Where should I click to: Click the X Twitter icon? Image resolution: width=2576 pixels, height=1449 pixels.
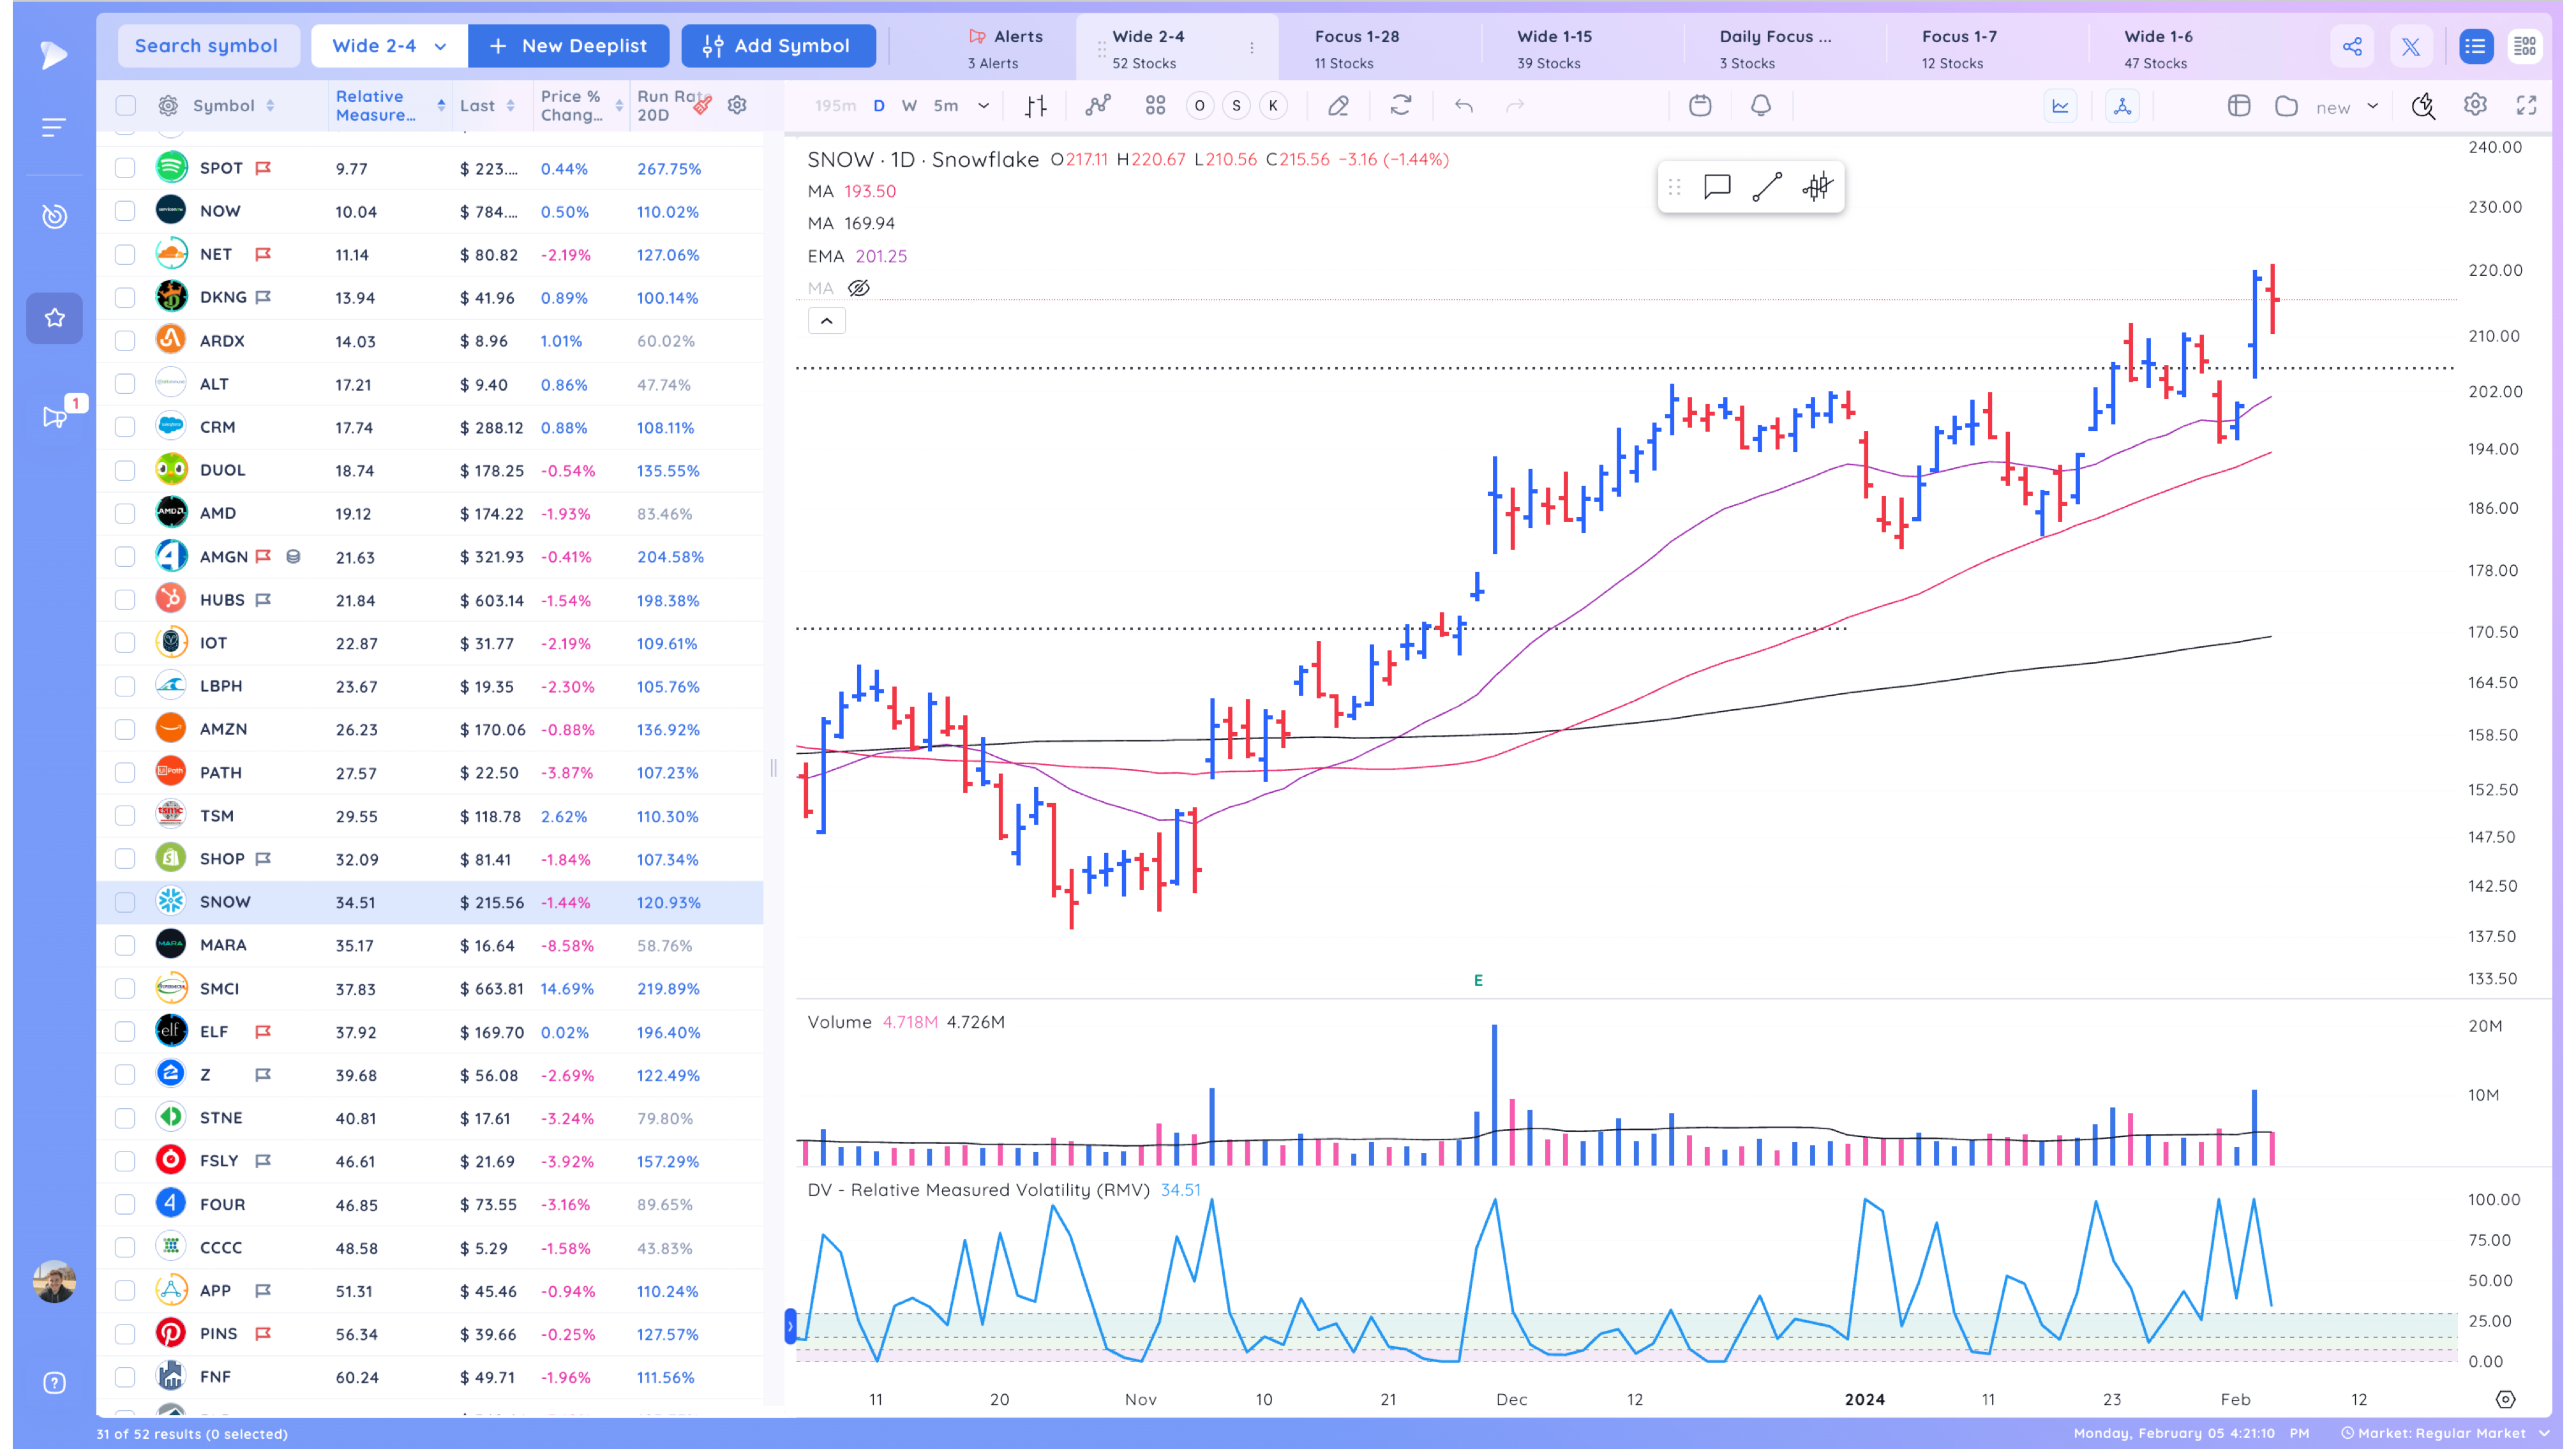pos(2411,46)
